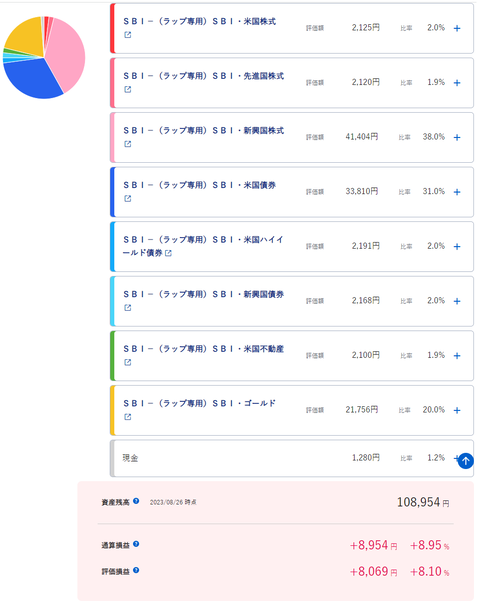Open external link icon for SBI・新興国株式

(127, 144)
